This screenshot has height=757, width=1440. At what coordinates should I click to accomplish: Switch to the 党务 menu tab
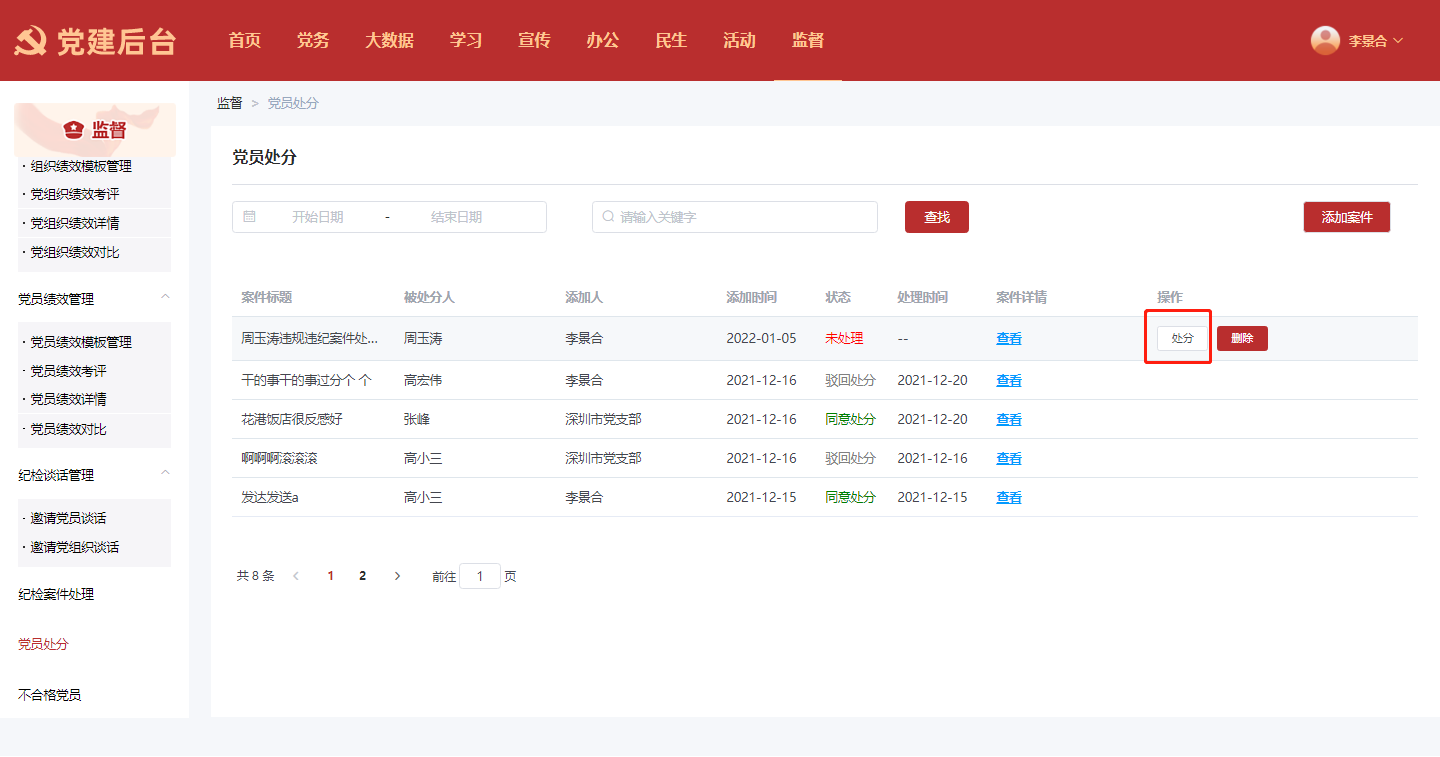click(313, 41)
